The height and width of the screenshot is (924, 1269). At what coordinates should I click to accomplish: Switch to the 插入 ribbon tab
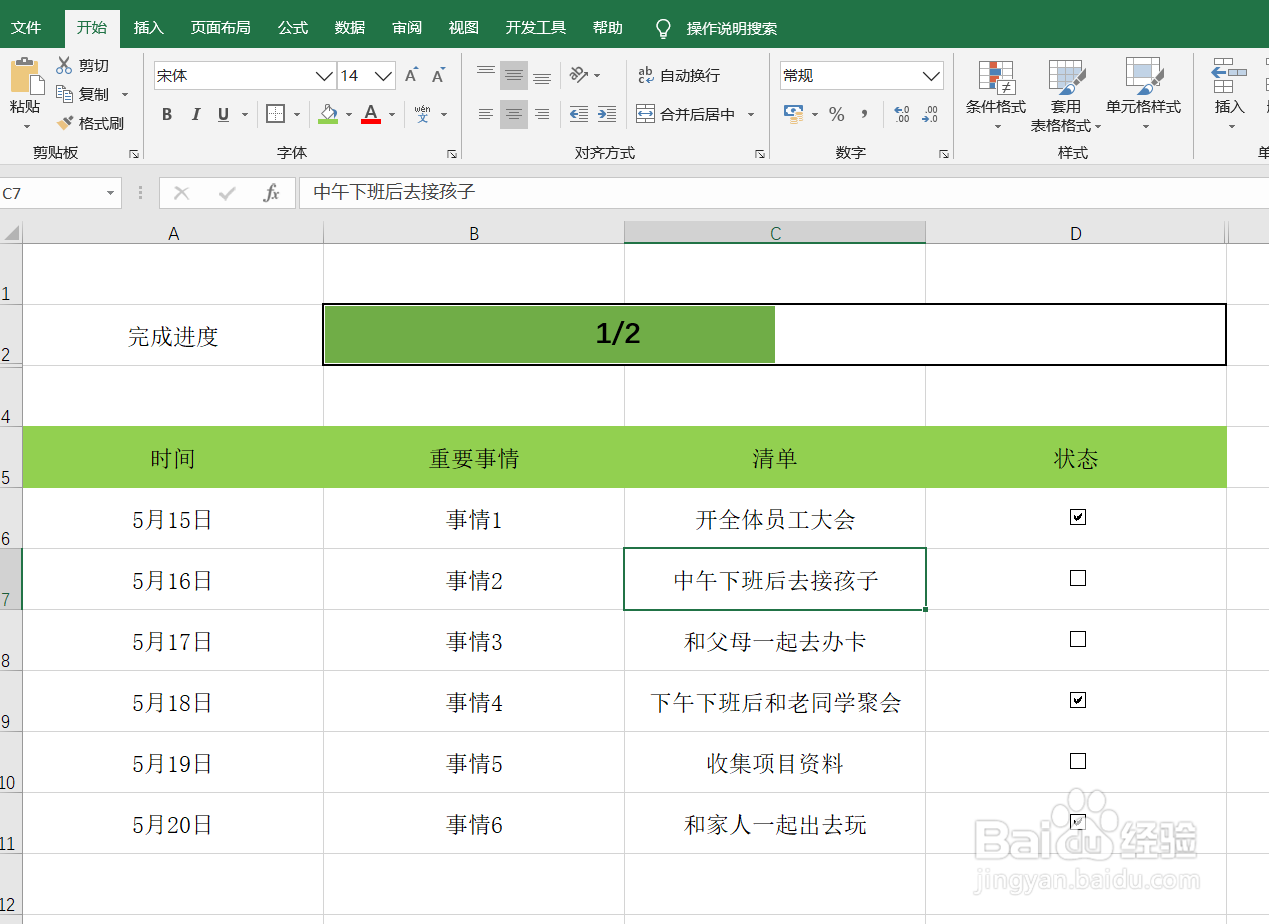coord(148,27)
